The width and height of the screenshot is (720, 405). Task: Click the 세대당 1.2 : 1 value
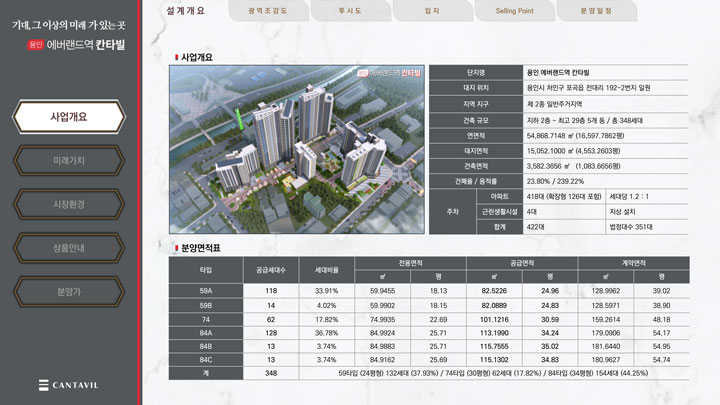point(629,197)
